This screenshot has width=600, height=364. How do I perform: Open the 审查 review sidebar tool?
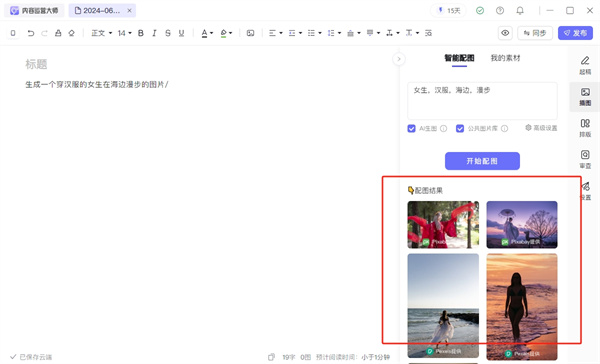tap(585, 160)
